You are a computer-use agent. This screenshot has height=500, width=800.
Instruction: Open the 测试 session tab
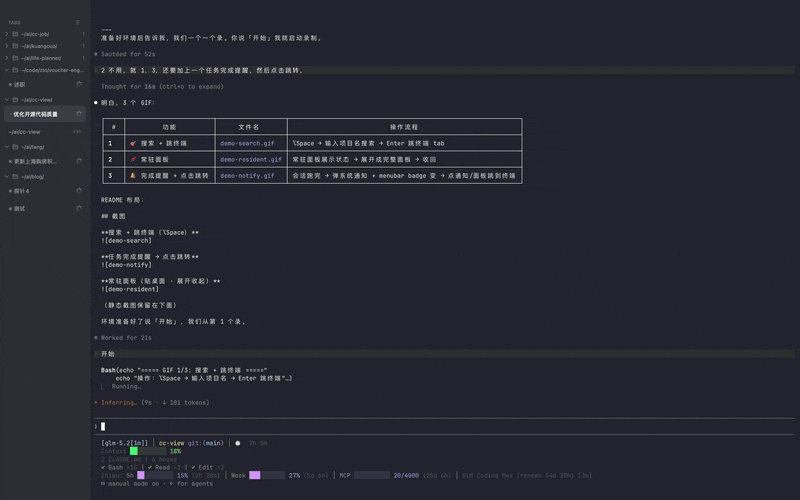(45, 208)
